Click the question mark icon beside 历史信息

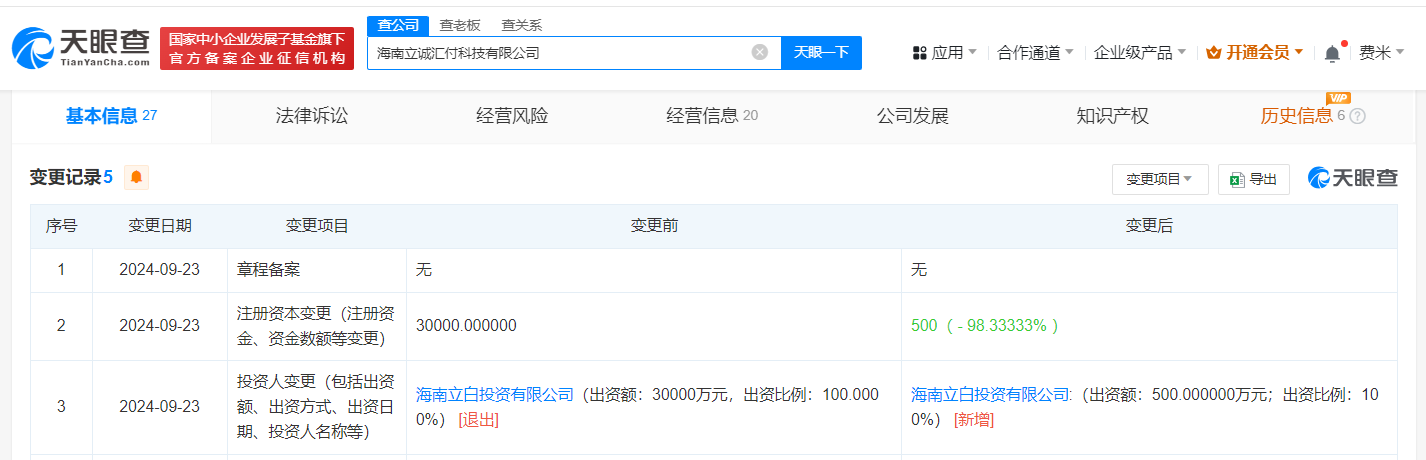tap(1357, 116)
